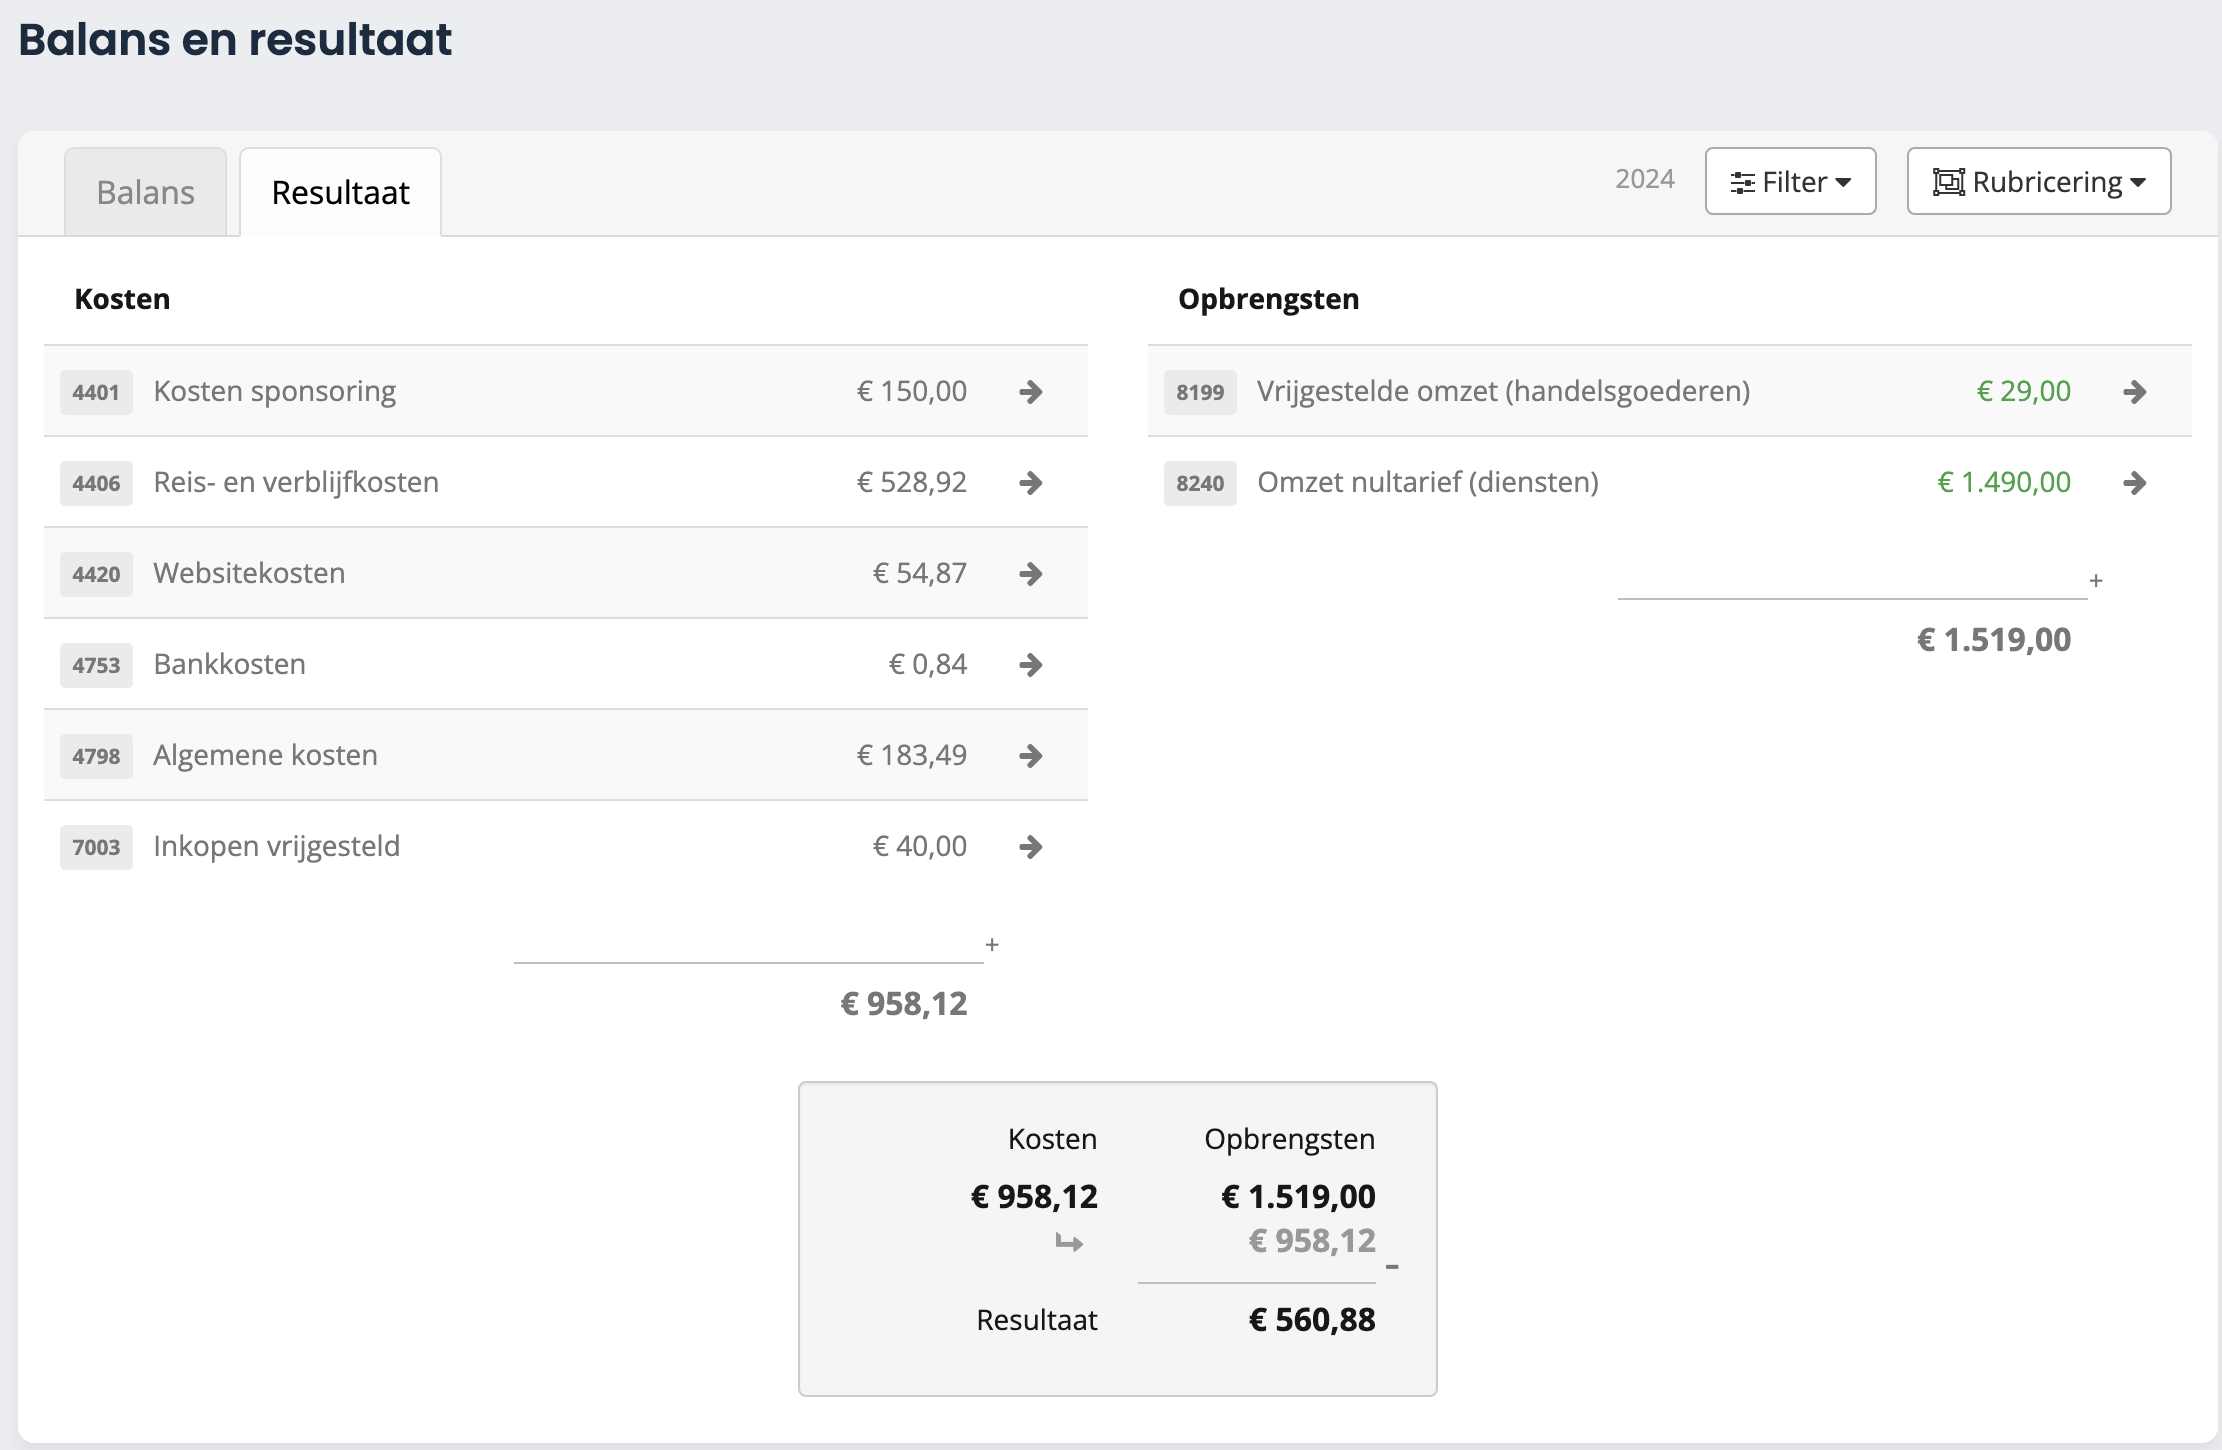
Task: Click ledger code 7003 badge
Action: pos(96,847)
